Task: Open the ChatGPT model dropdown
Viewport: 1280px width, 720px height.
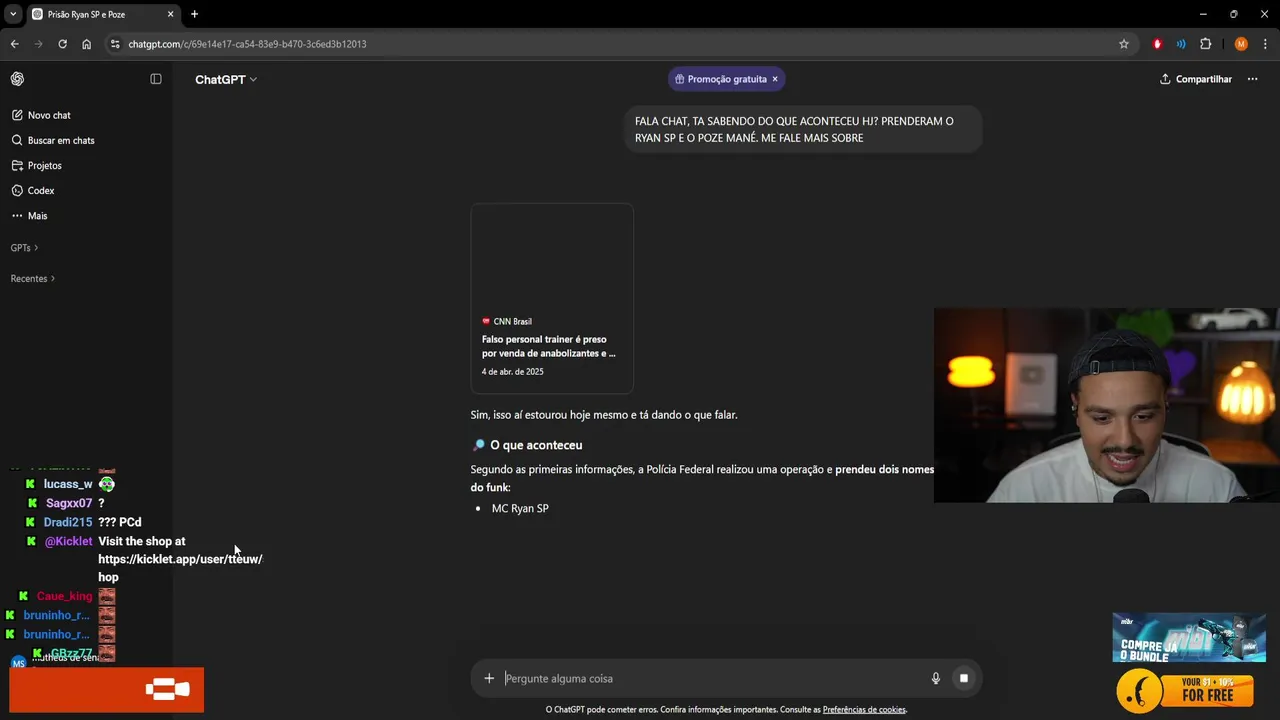Action: [x=226, y=79]
